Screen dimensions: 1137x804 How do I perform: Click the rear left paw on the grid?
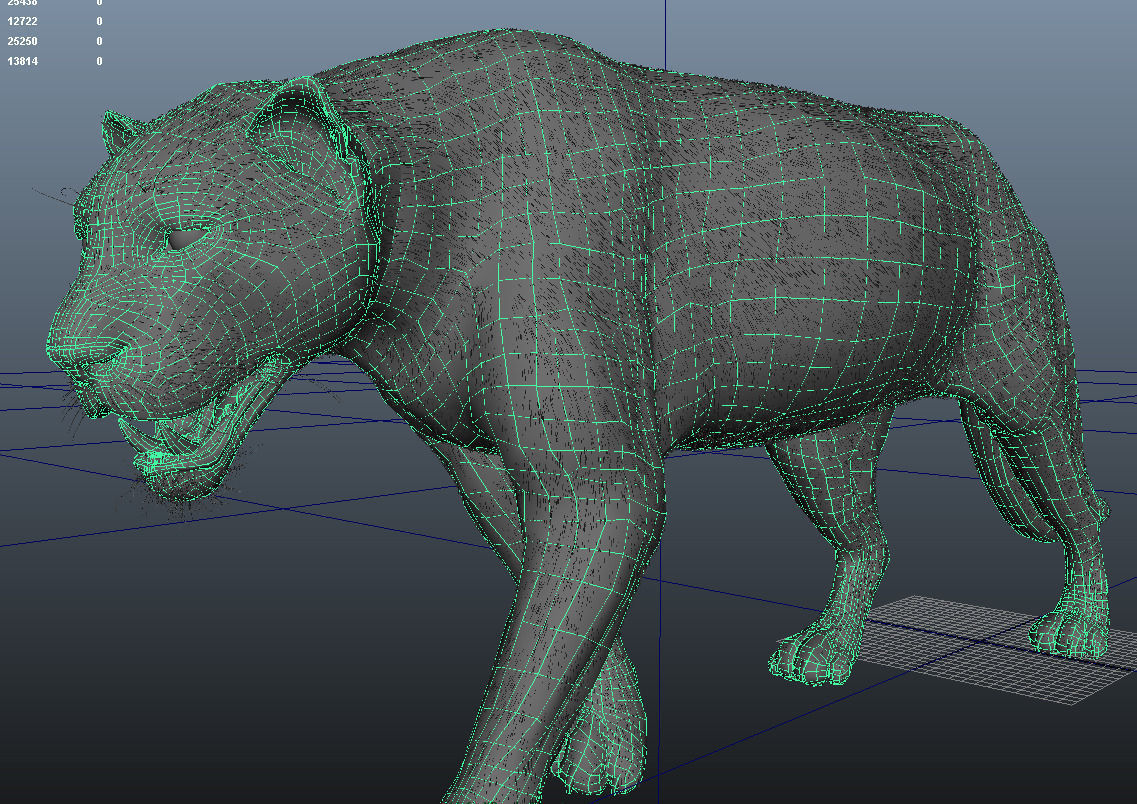pyautogui.click(x=816, y=655)
